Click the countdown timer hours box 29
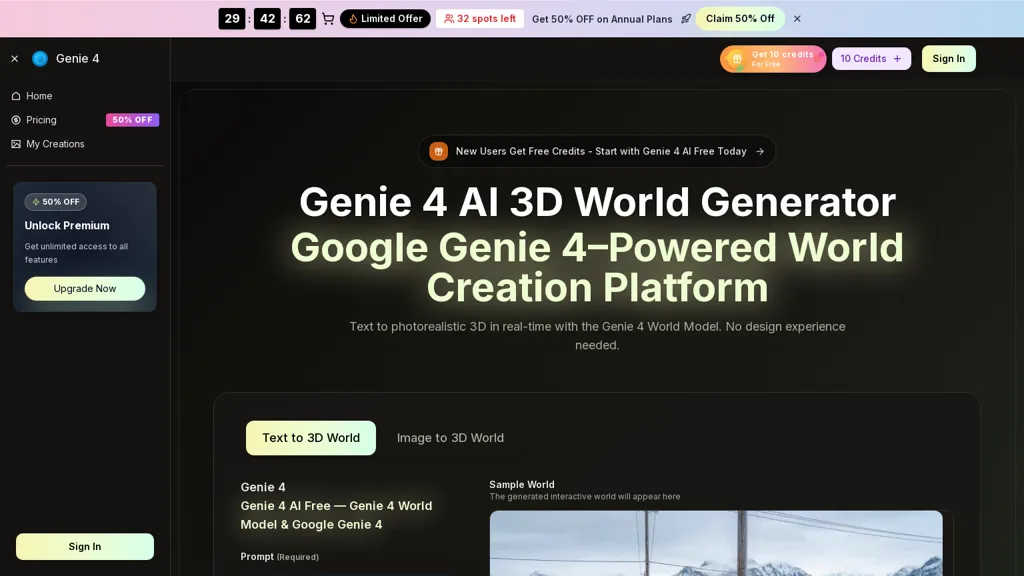 click(x=232, y=19)
